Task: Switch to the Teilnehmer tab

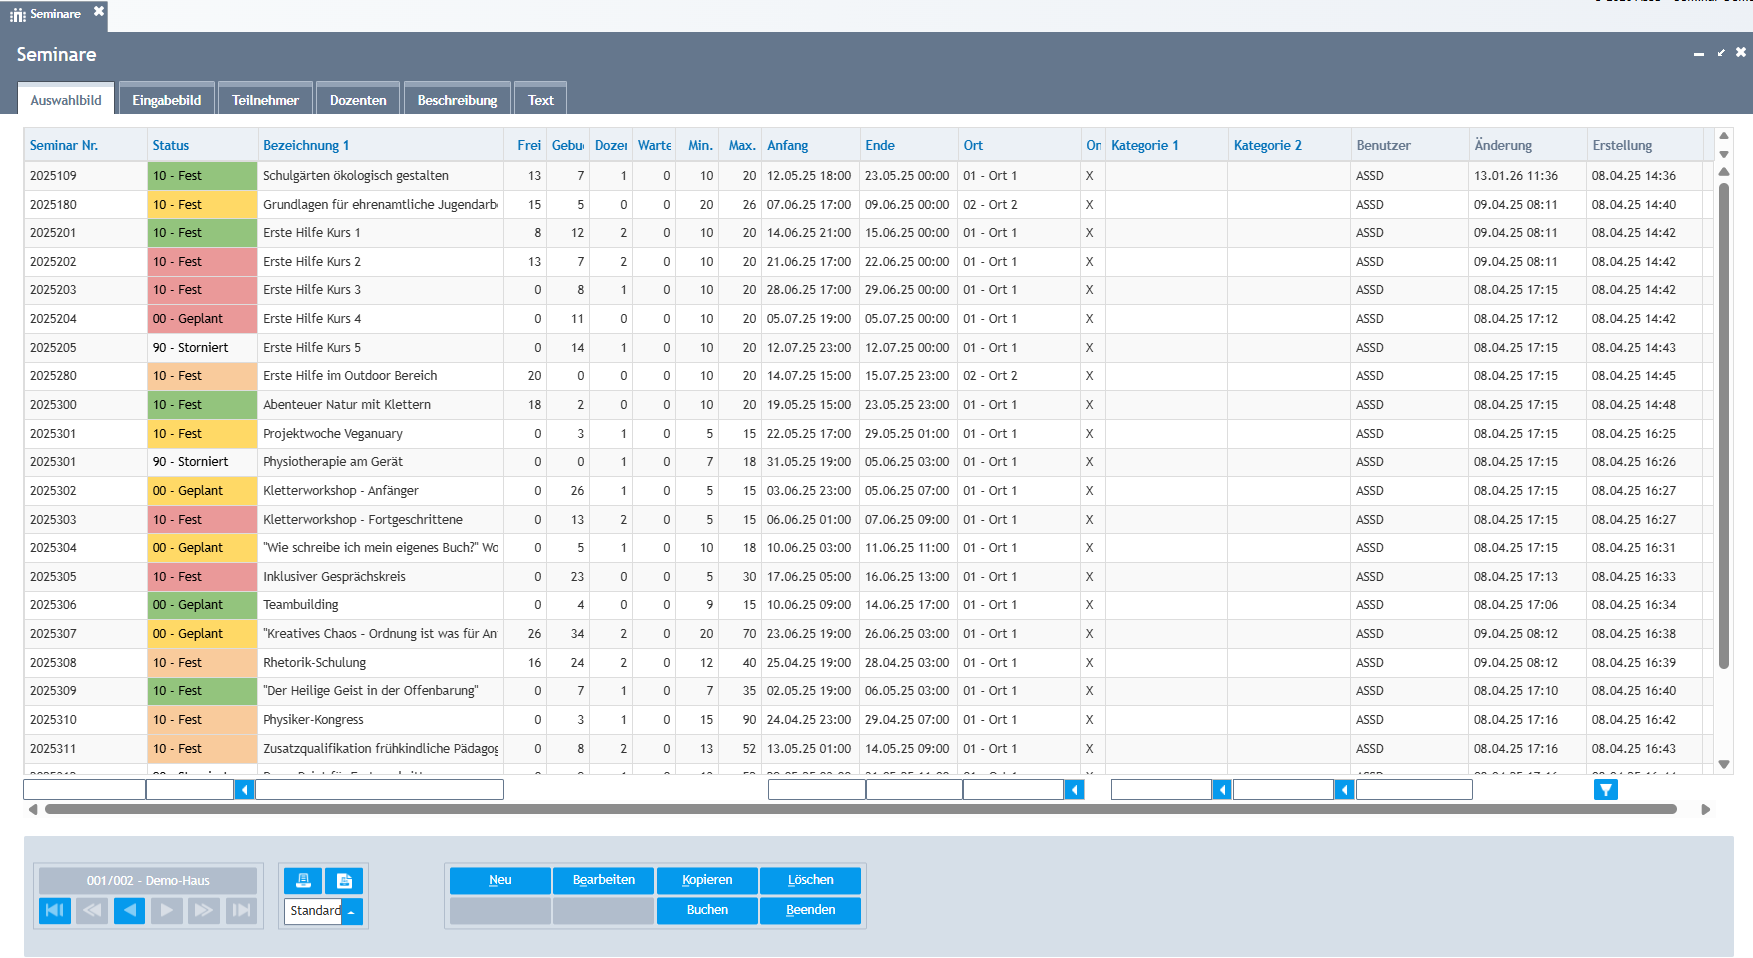Action: (265, 100)
